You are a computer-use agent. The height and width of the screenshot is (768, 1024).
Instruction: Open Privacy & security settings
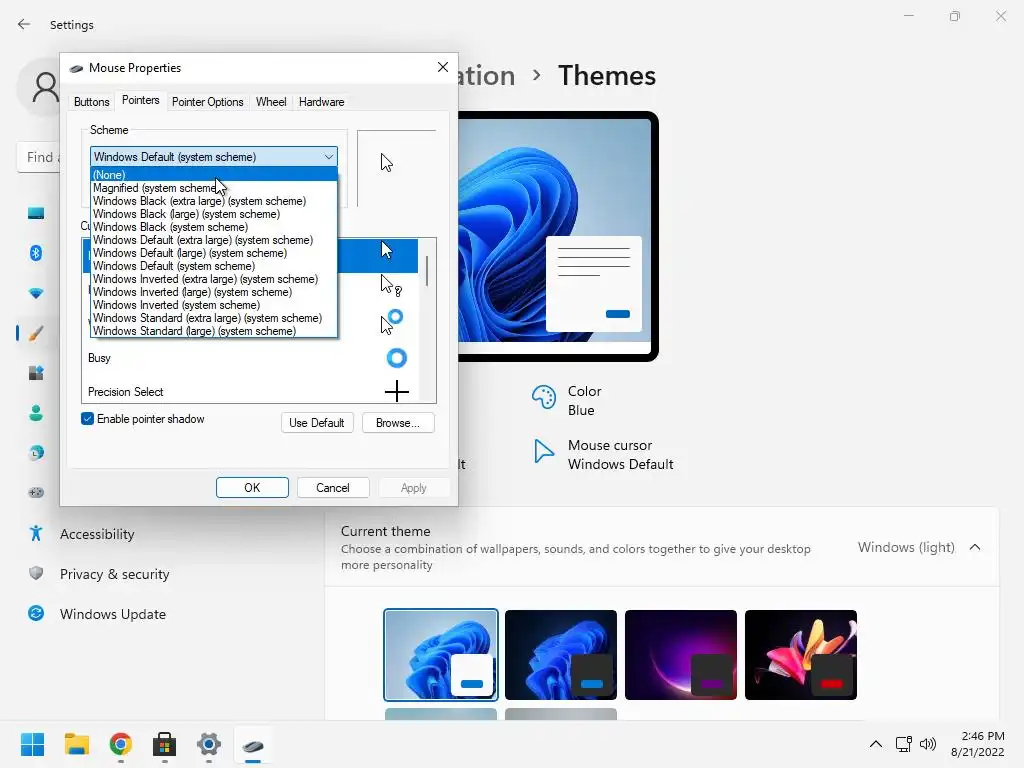[x=115, y=574]
